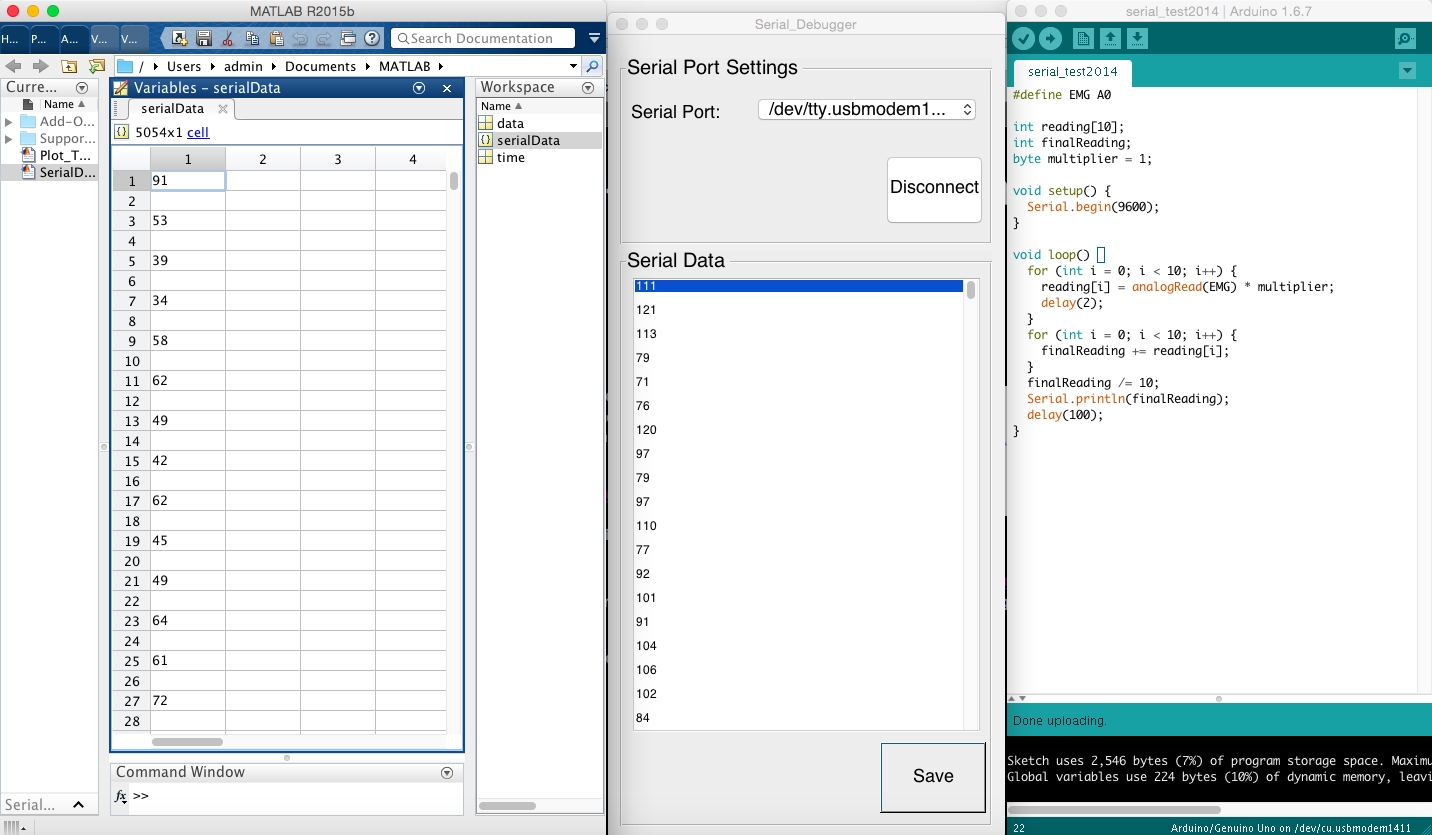Click Serial Data list scrollbar thumb
This screenshot has height=835, width=1432.
point(970,290)
